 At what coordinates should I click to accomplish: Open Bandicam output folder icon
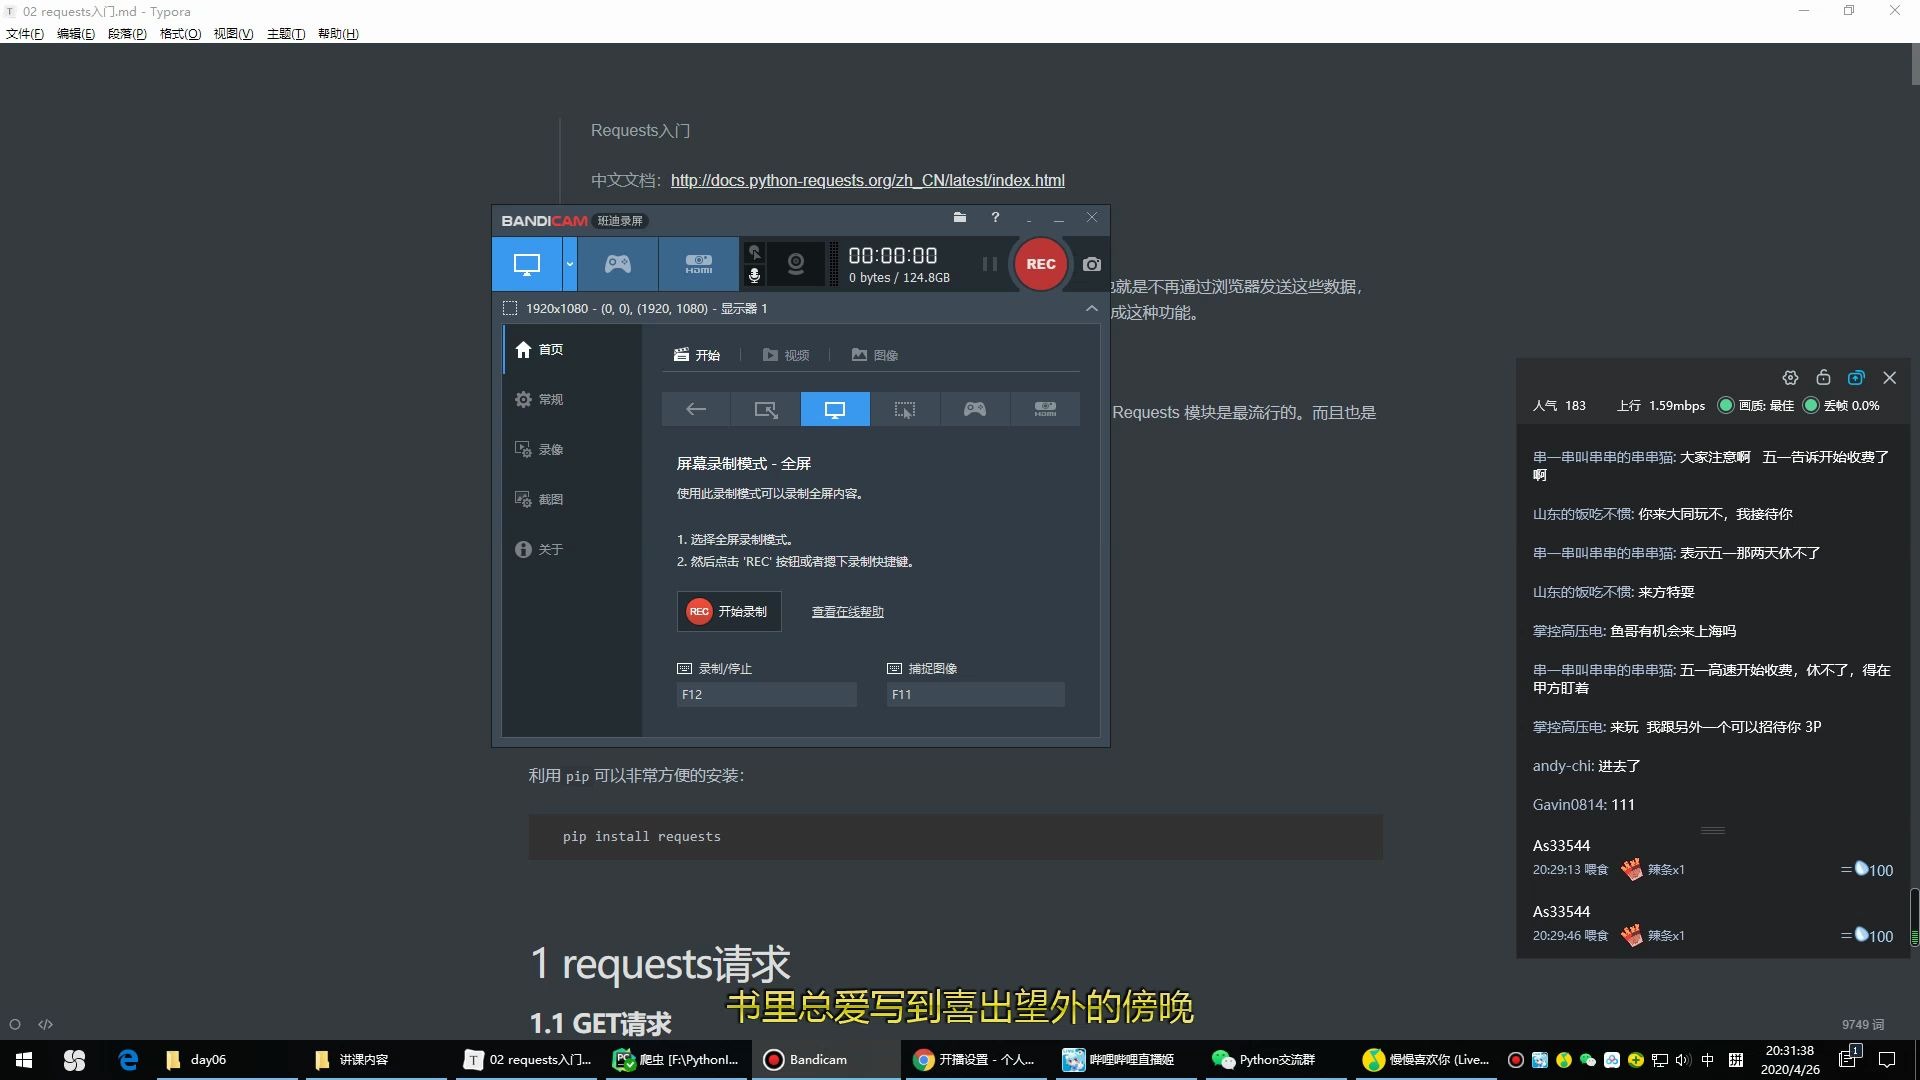959,217
